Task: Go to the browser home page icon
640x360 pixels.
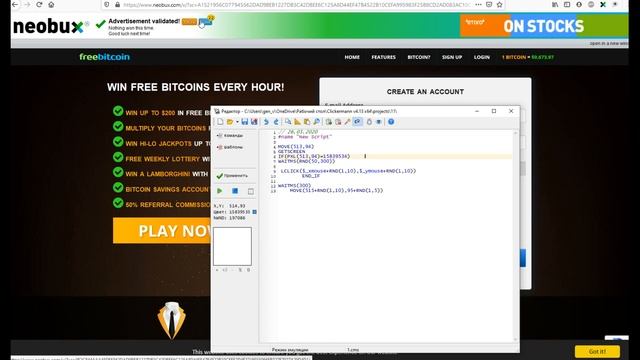Action: (x=51, y=4)
